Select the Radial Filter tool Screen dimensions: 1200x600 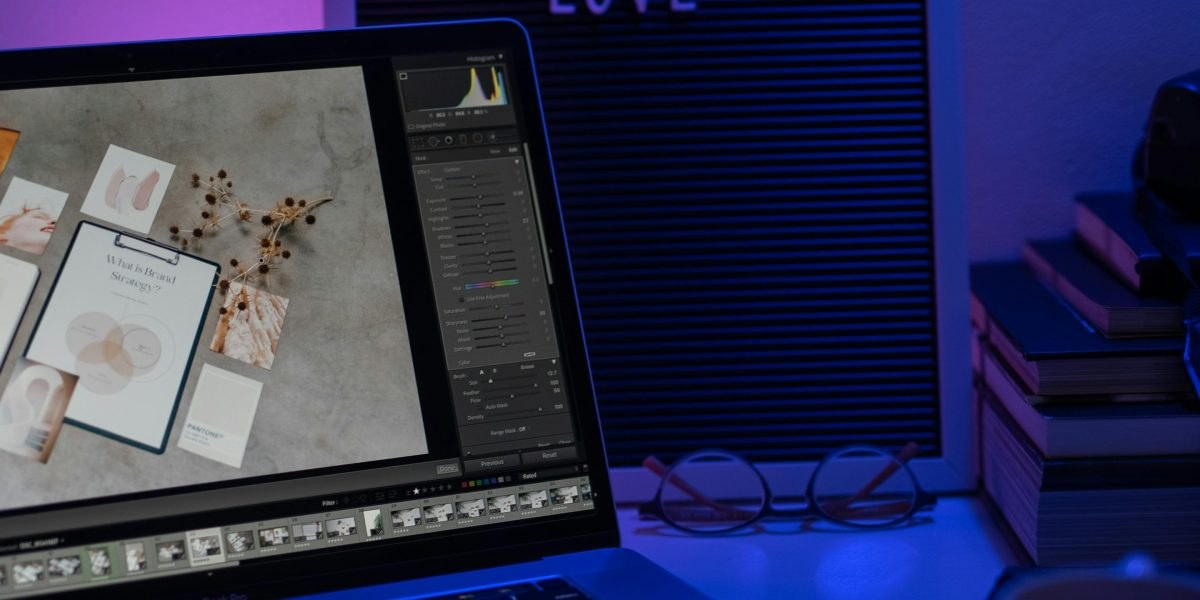point(477,138)
